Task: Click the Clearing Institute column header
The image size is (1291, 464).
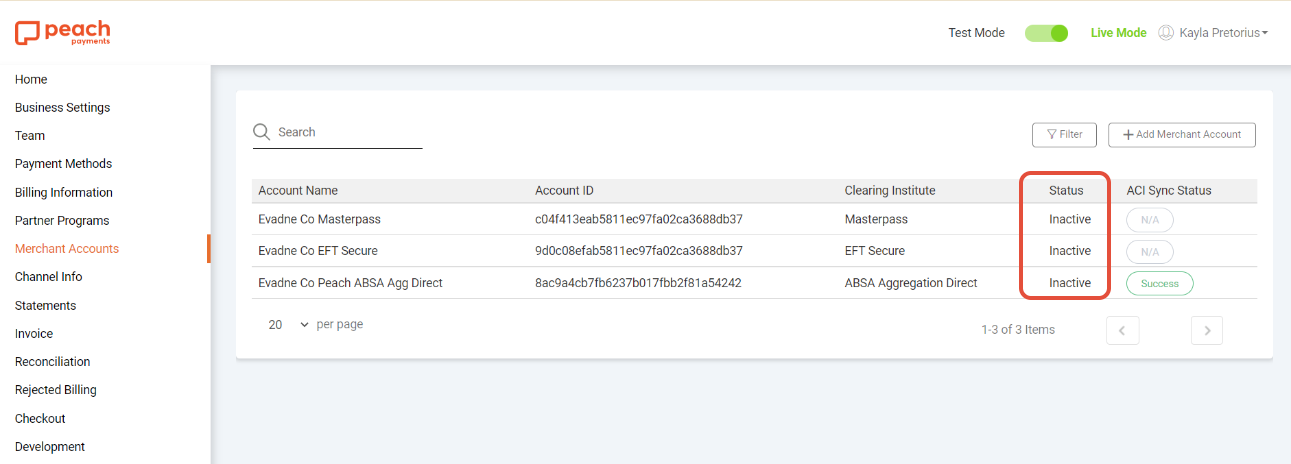Action: tap(890, 190)
